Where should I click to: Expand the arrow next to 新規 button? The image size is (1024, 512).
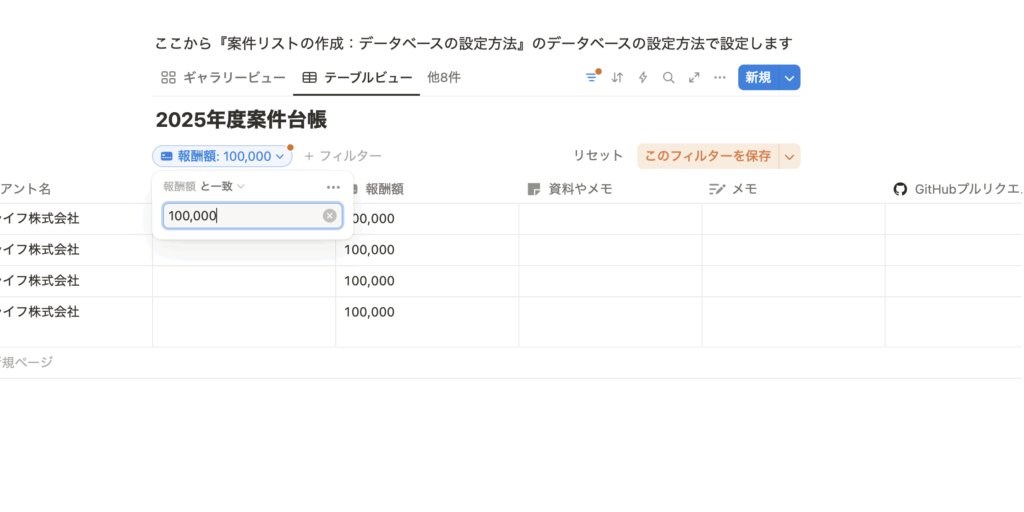tap(789, 78)
